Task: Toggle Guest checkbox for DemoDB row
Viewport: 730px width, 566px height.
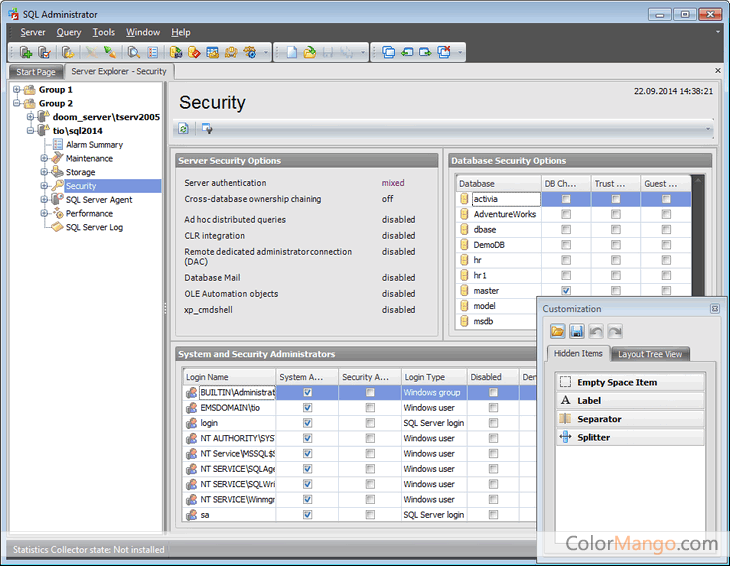Action: [x=666, y=245]
